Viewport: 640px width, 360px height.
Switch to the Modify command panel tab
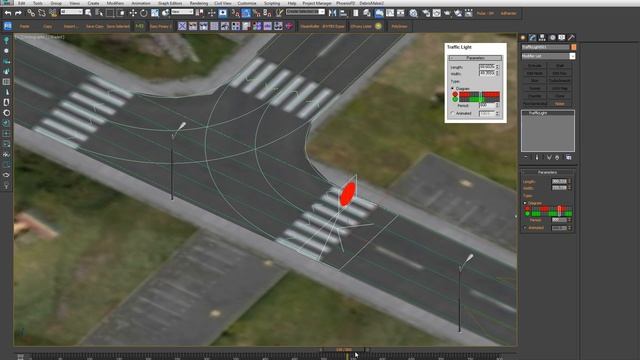click(x=533, y=38)
